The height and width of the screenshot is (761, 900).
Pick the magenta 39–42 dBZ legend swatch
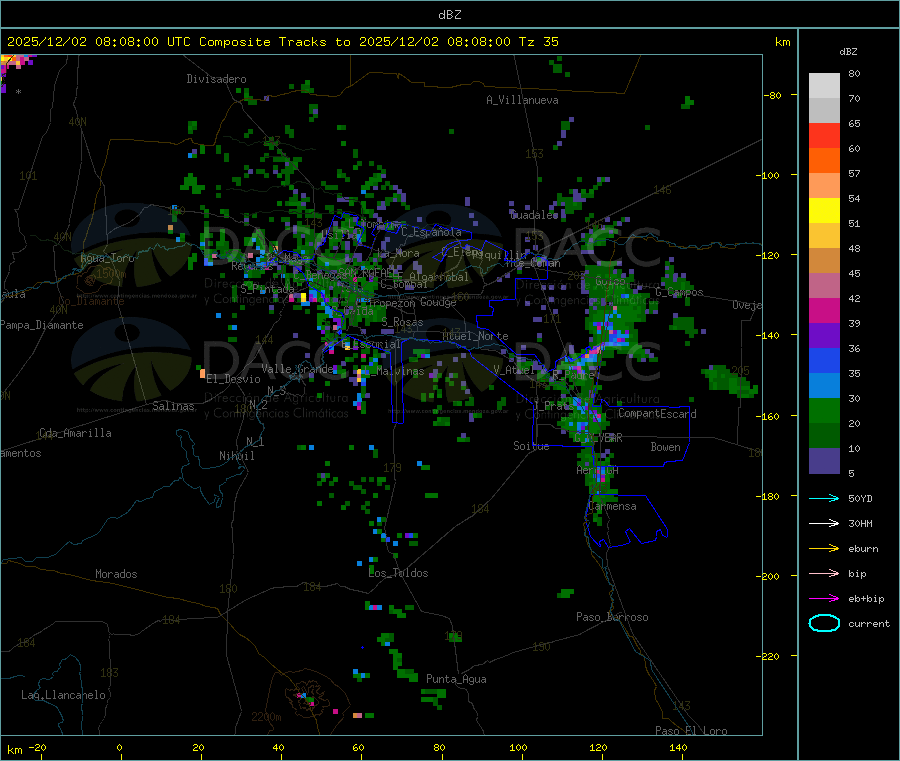824,310
